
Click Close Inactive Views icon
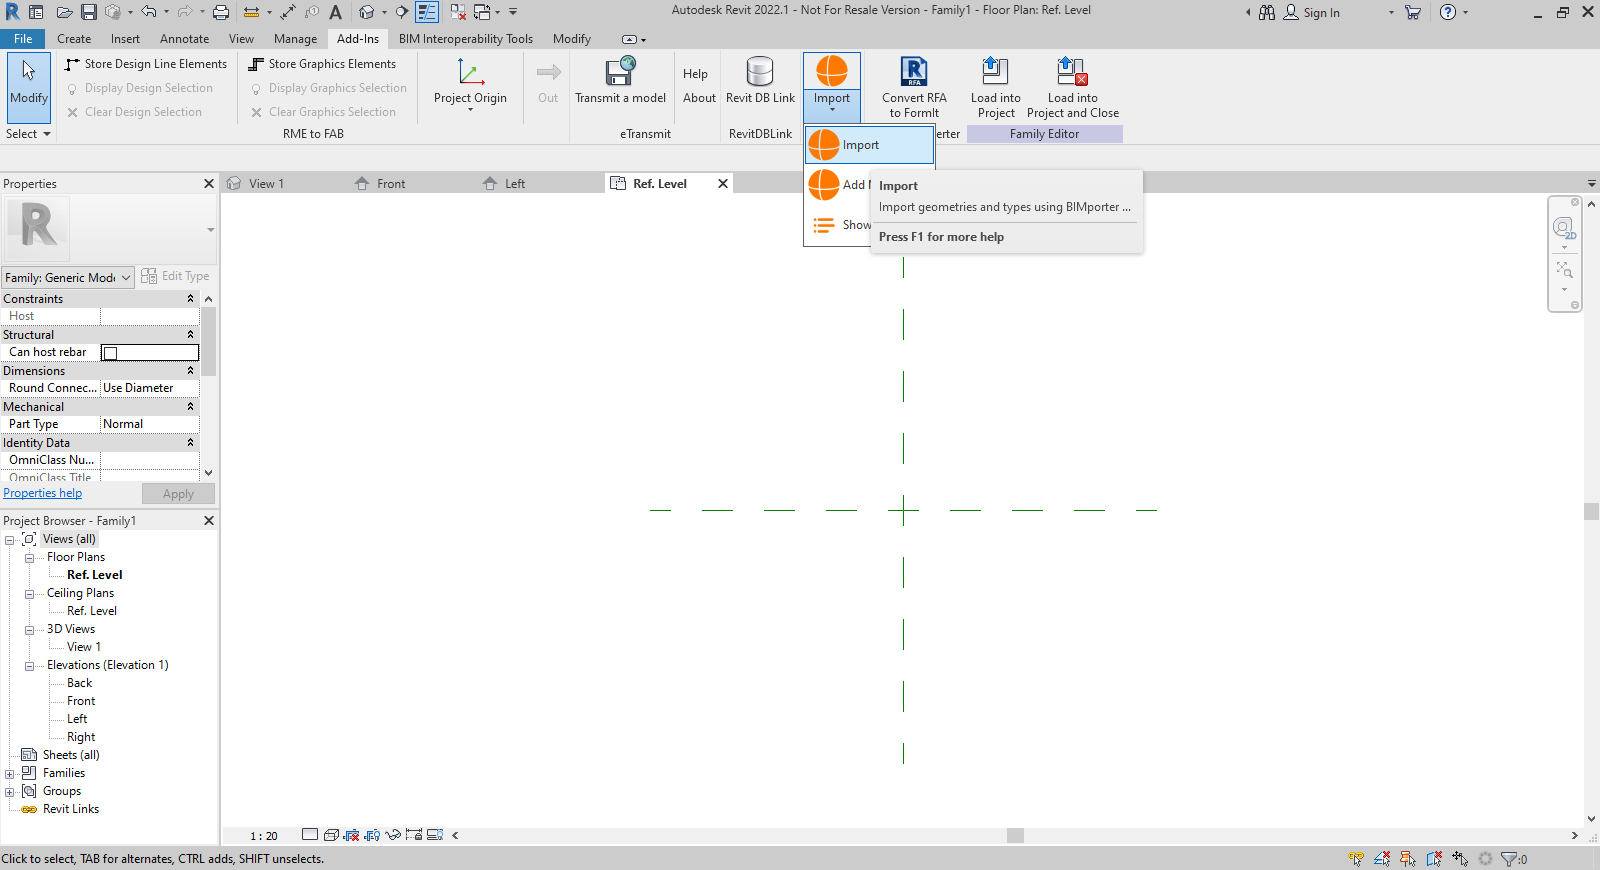click(x=458, y=12)
